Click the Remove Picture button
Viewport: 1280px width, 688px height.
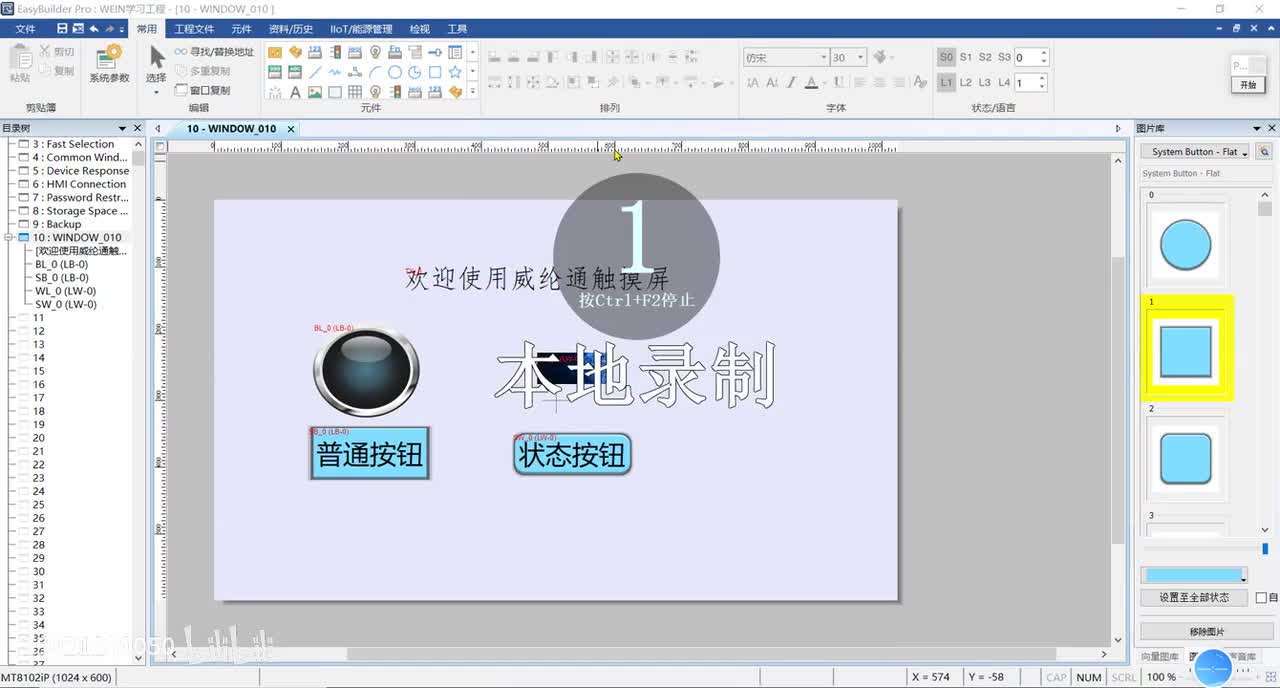[1206, 632]
